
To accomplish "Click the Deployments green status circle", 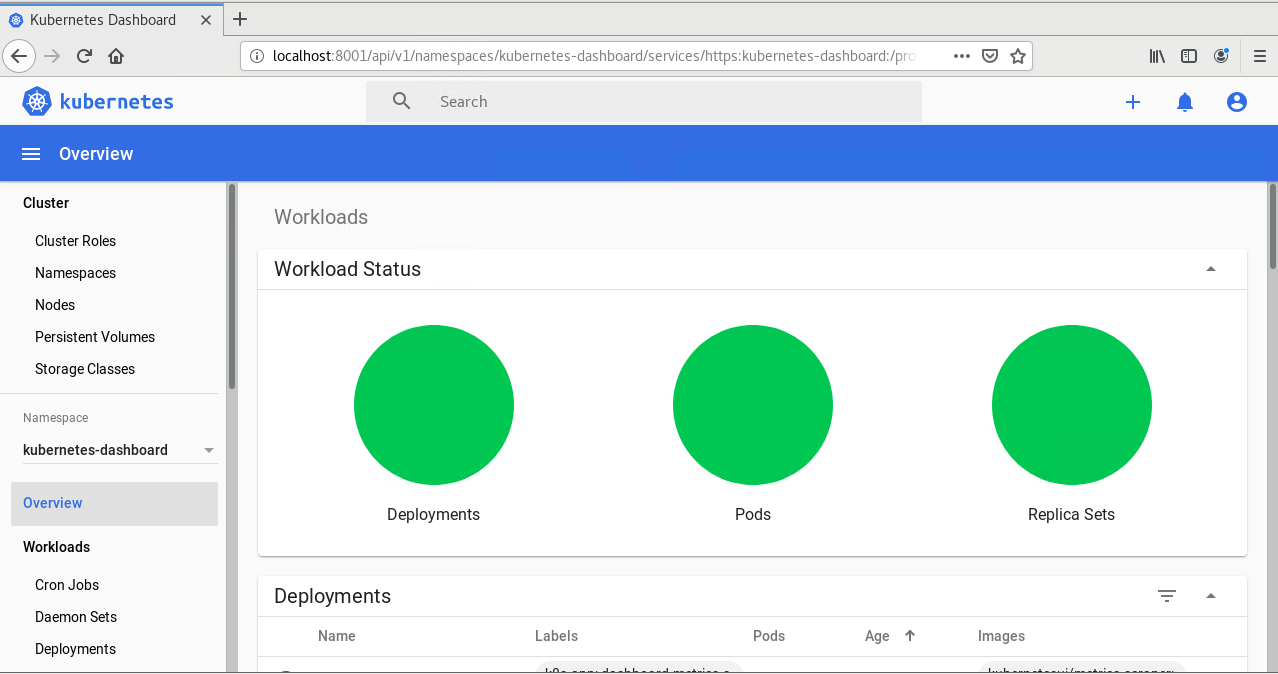I will click(x=434, y=405).
